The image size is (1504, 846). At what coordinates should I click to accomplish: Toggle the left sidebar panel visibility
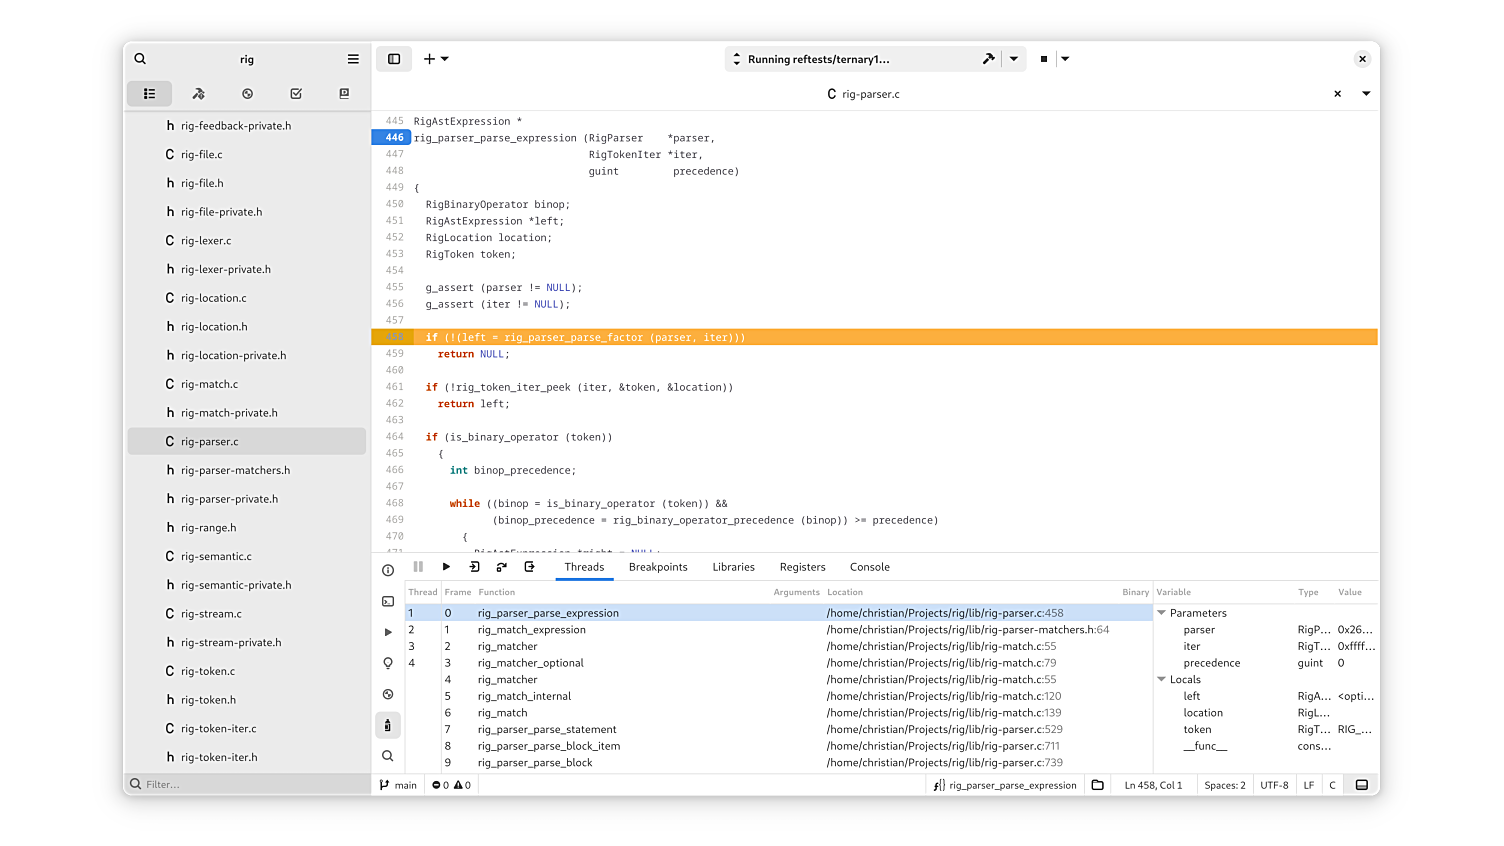tap(394, 59)
